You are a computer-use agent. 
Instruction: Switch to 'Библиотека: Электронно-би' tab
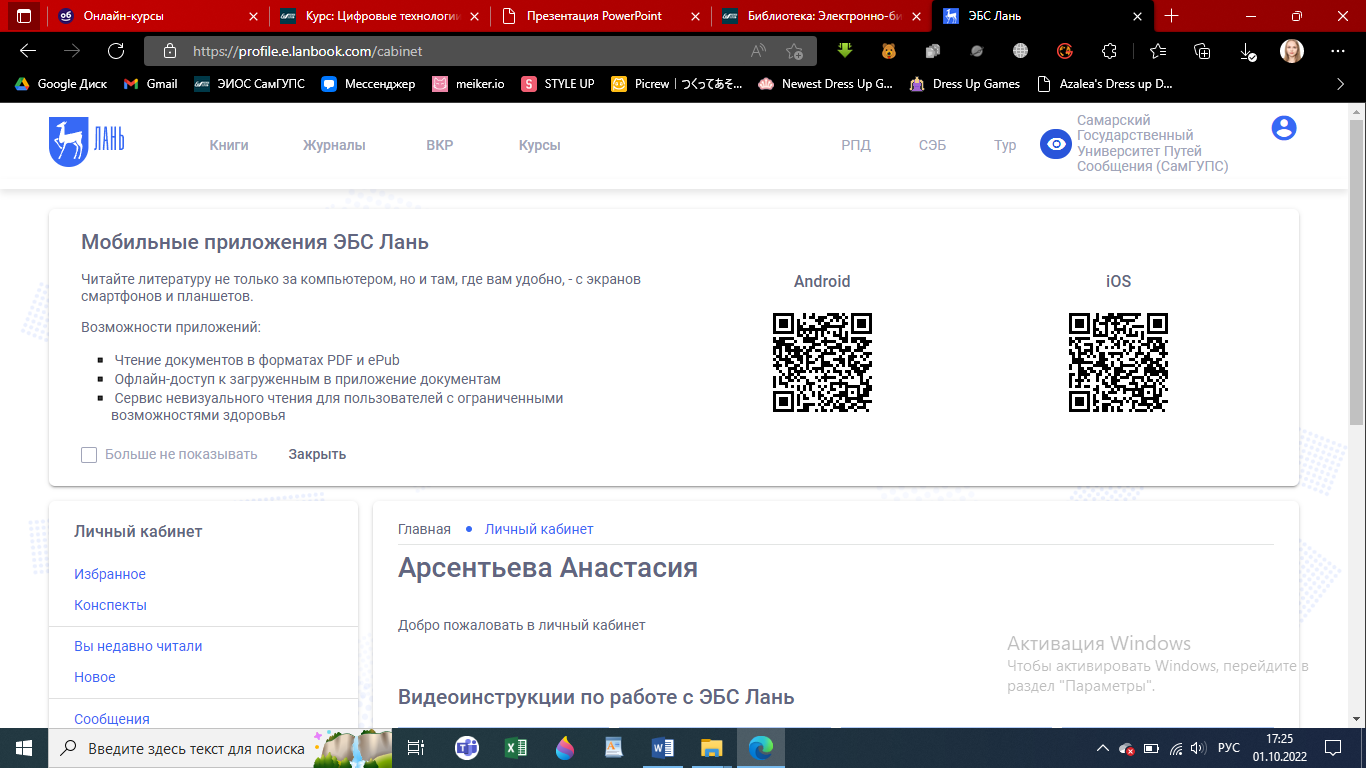[x=820, y=16]
